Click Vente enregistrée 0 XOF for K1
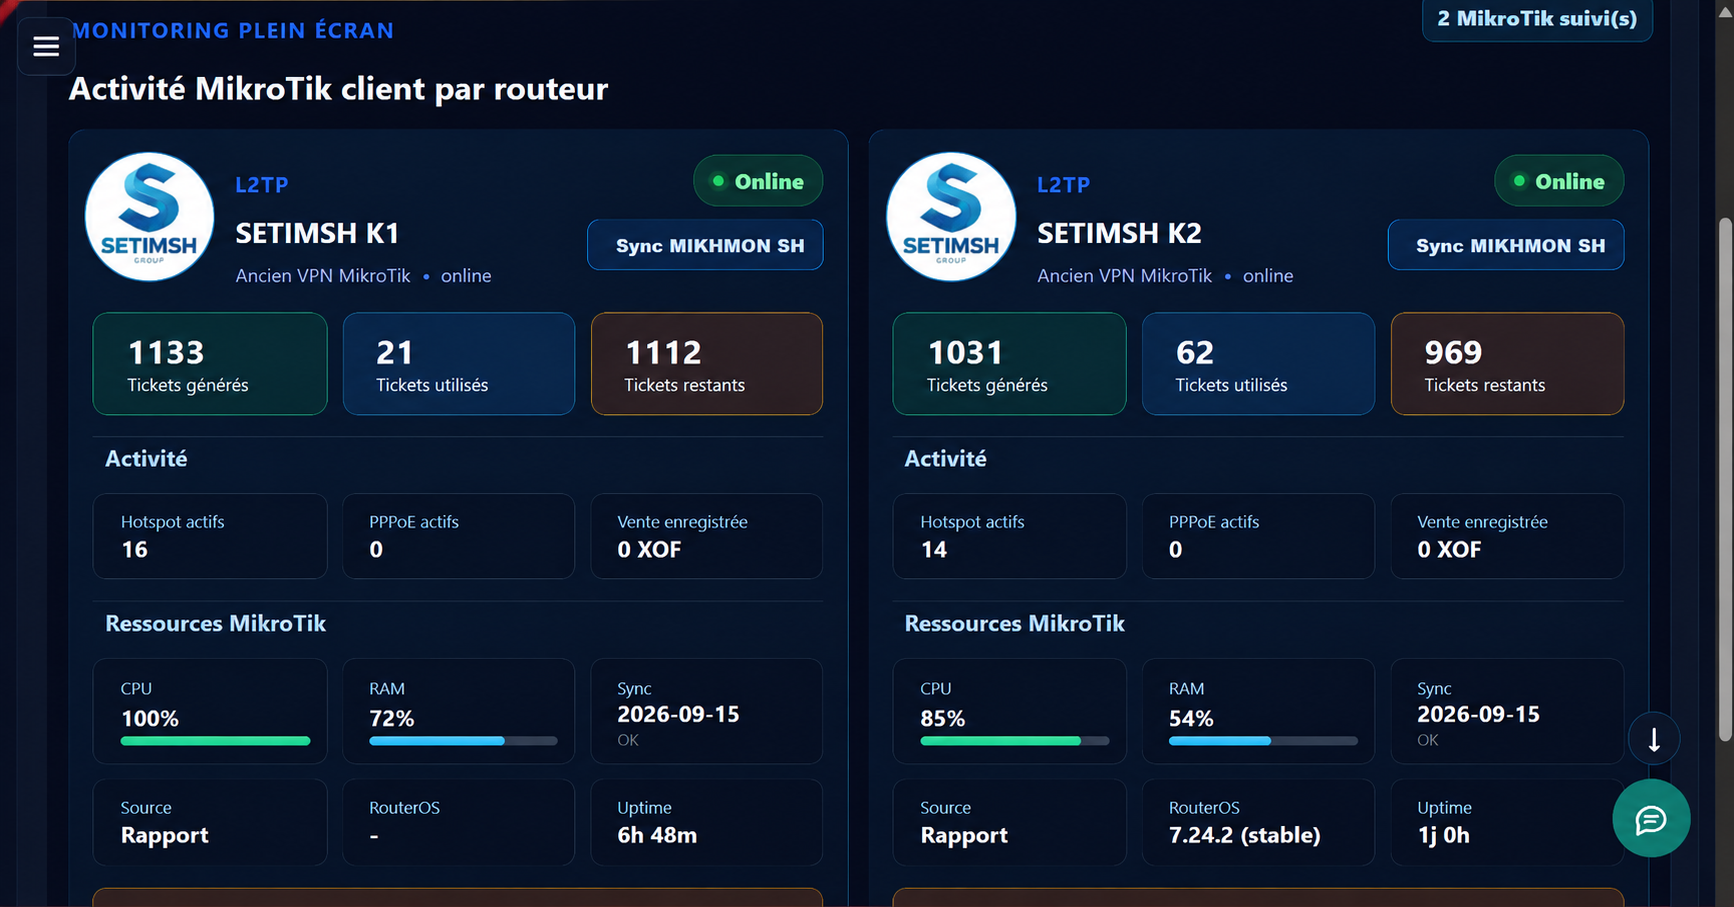 click(x=707, y=536)
